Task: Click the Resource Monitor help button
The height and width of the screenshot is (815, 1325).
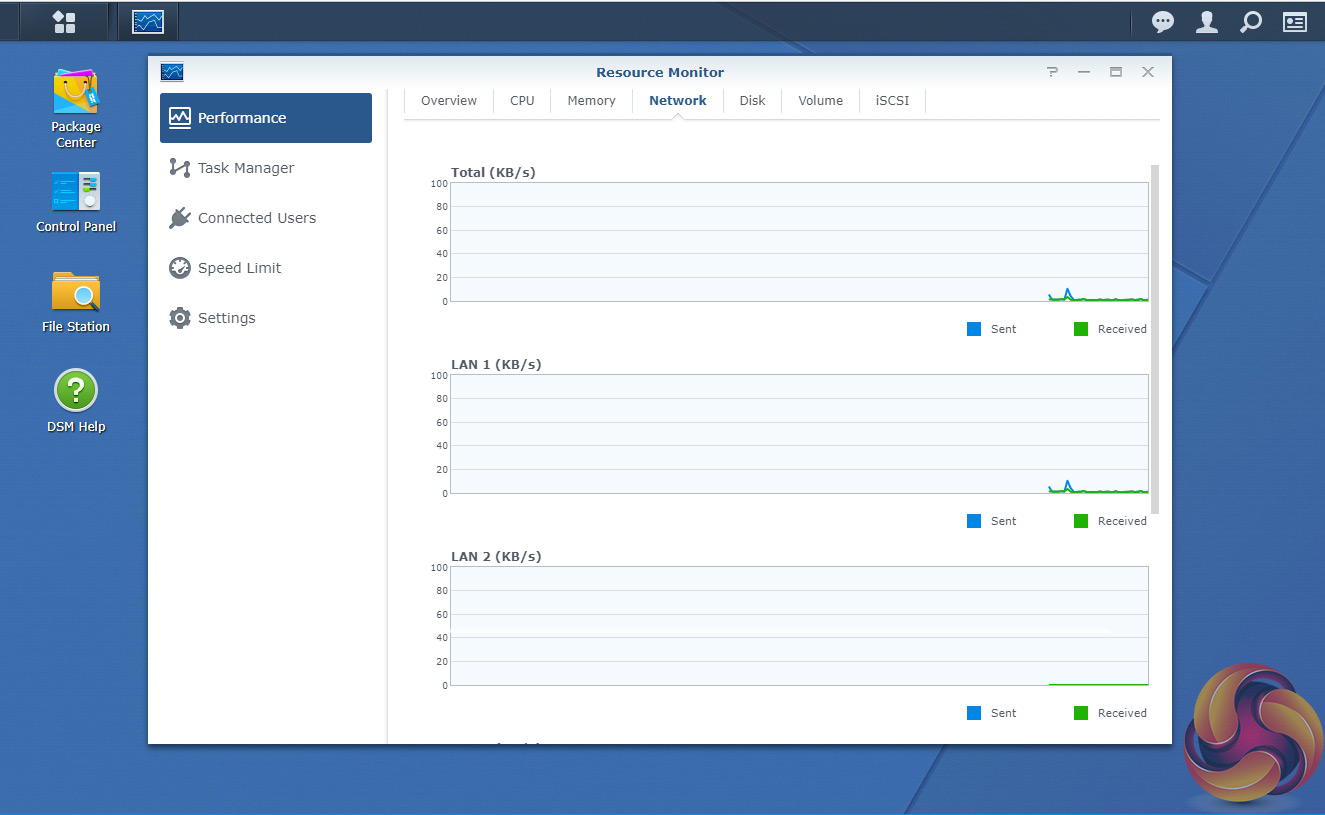Action: point(1052,72)
